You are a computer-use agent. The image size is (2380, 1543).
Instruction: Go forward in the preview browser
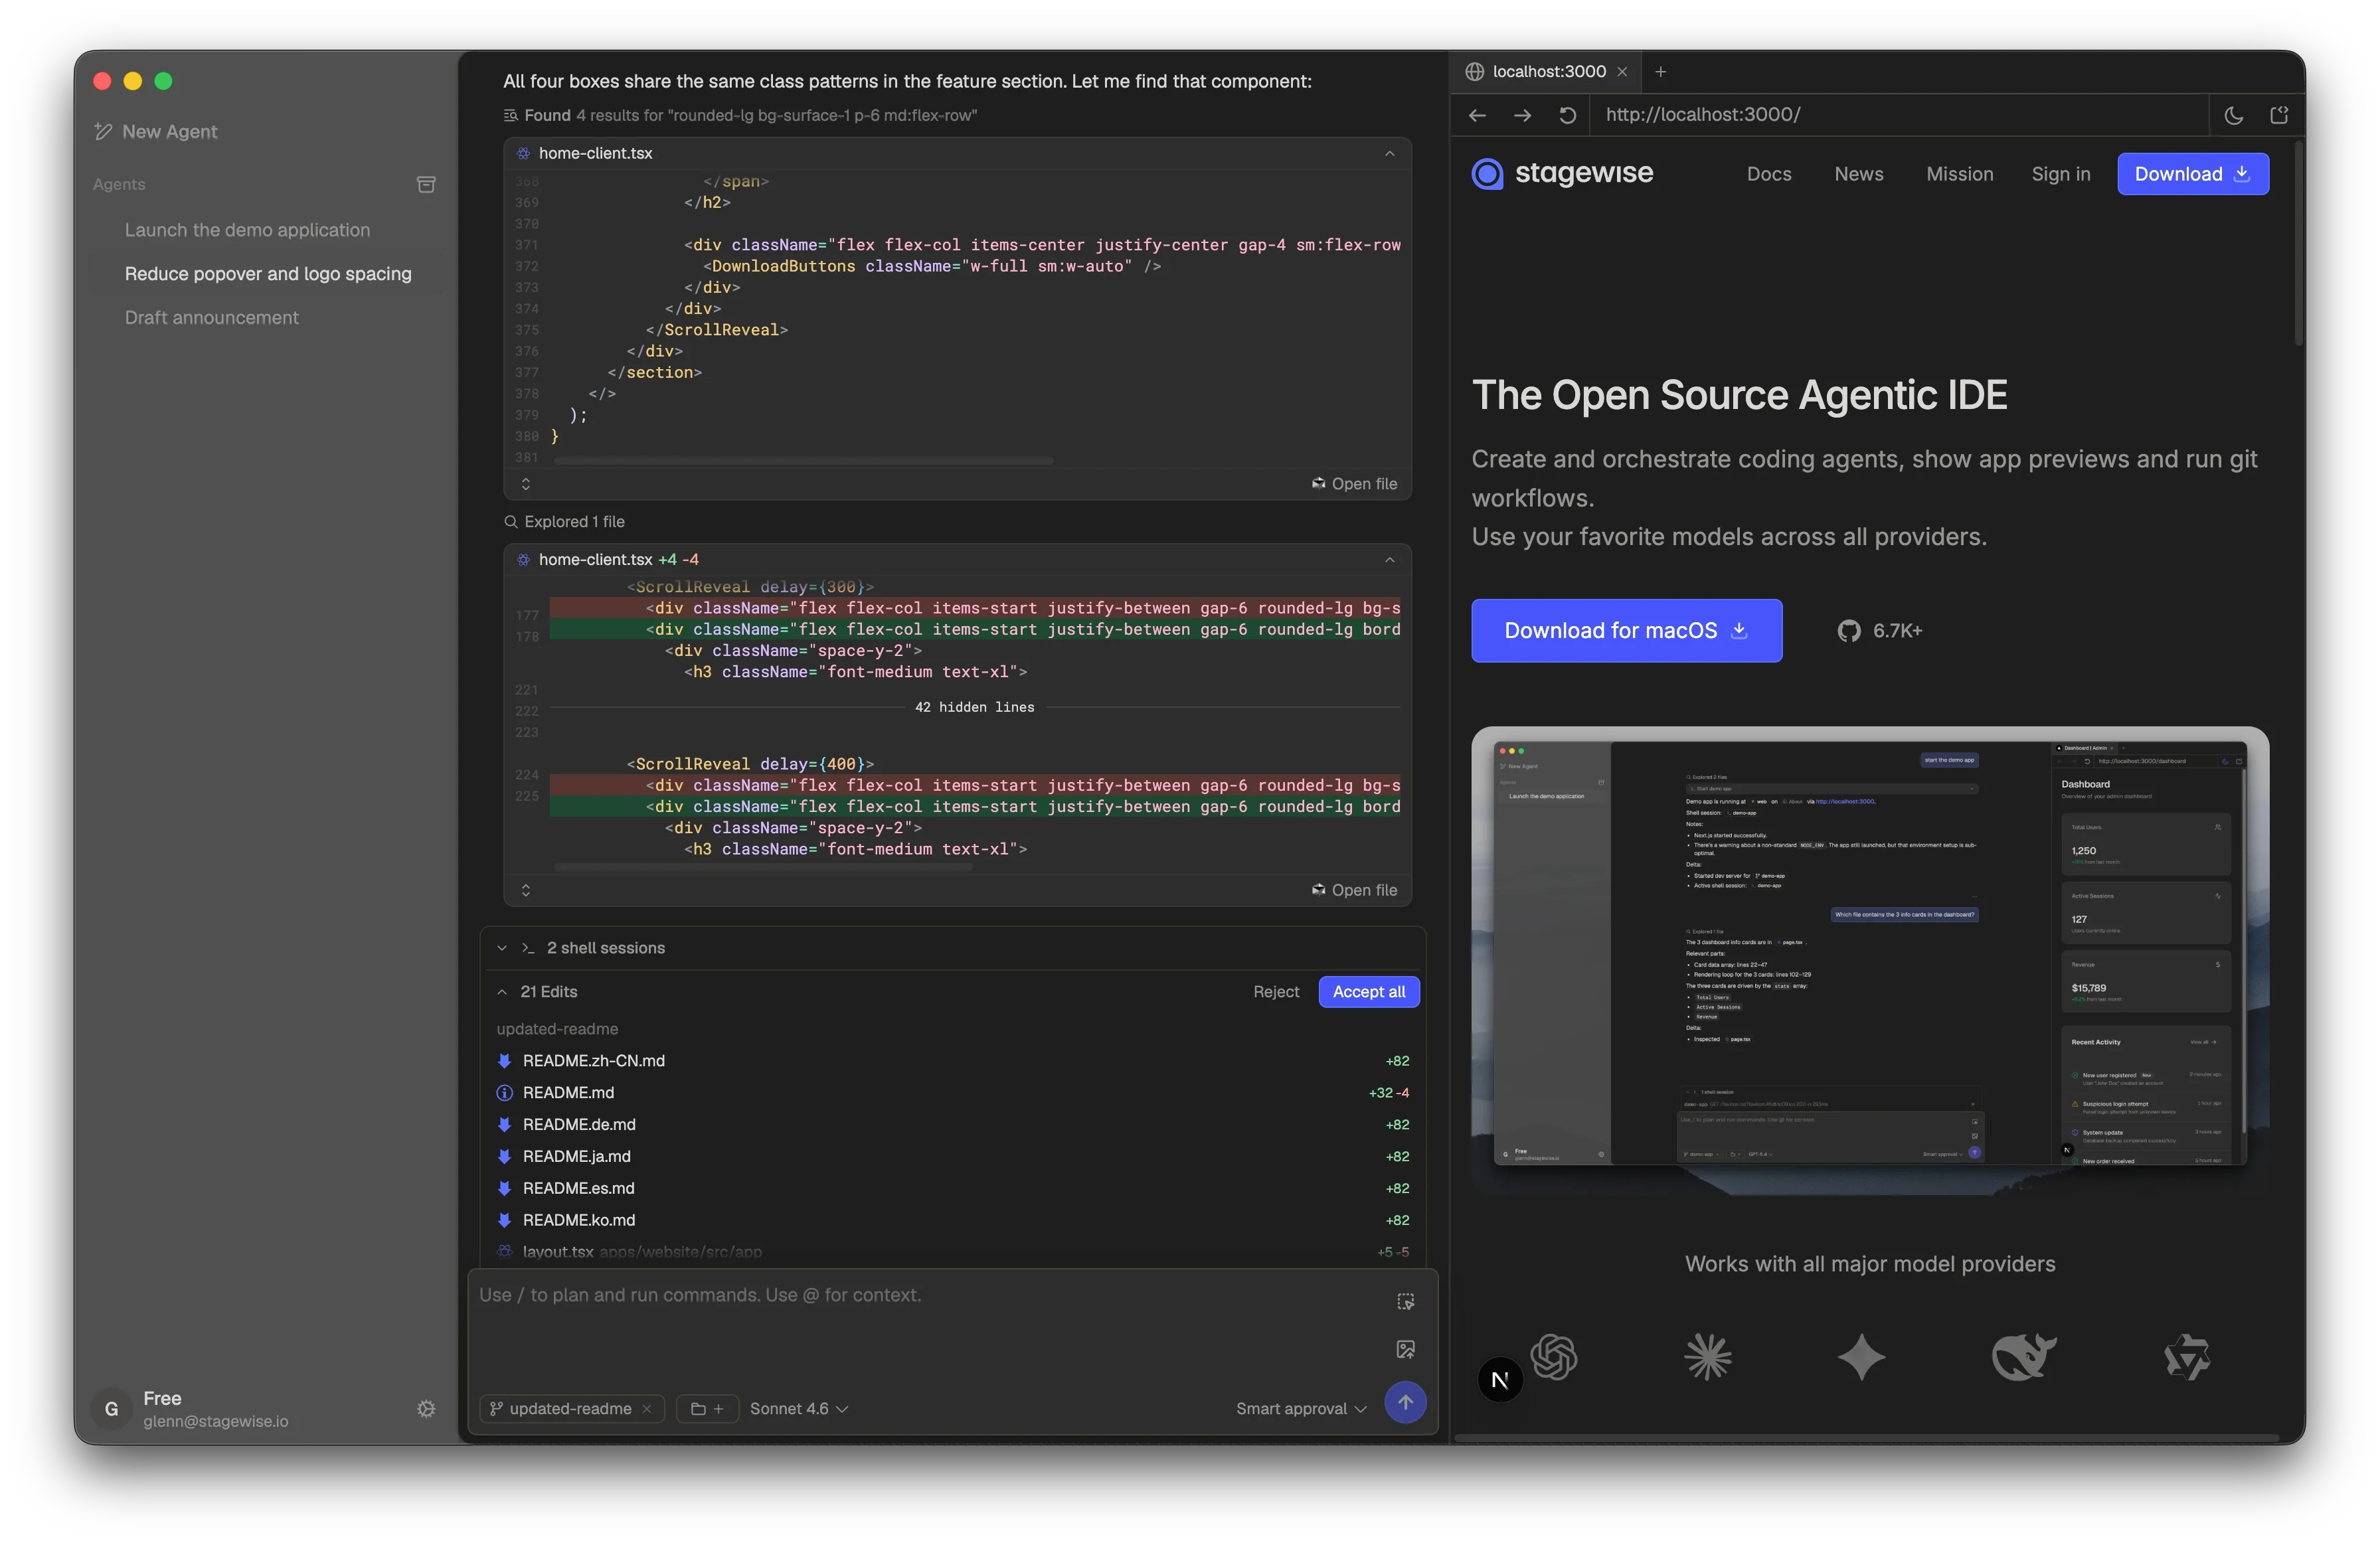point(1522,115)
